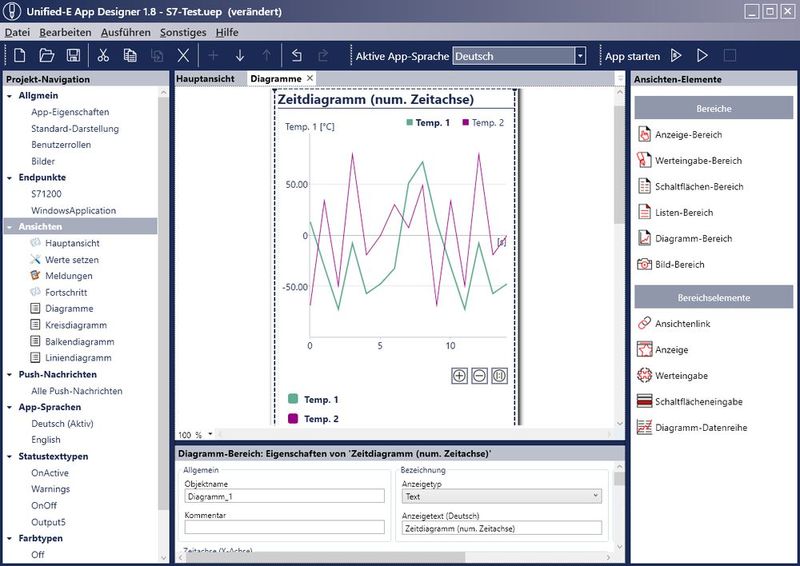Click the new project icon in toolbar
This screenshot has width=800, height=566.
pyautogui.click(x=19, y=56)
